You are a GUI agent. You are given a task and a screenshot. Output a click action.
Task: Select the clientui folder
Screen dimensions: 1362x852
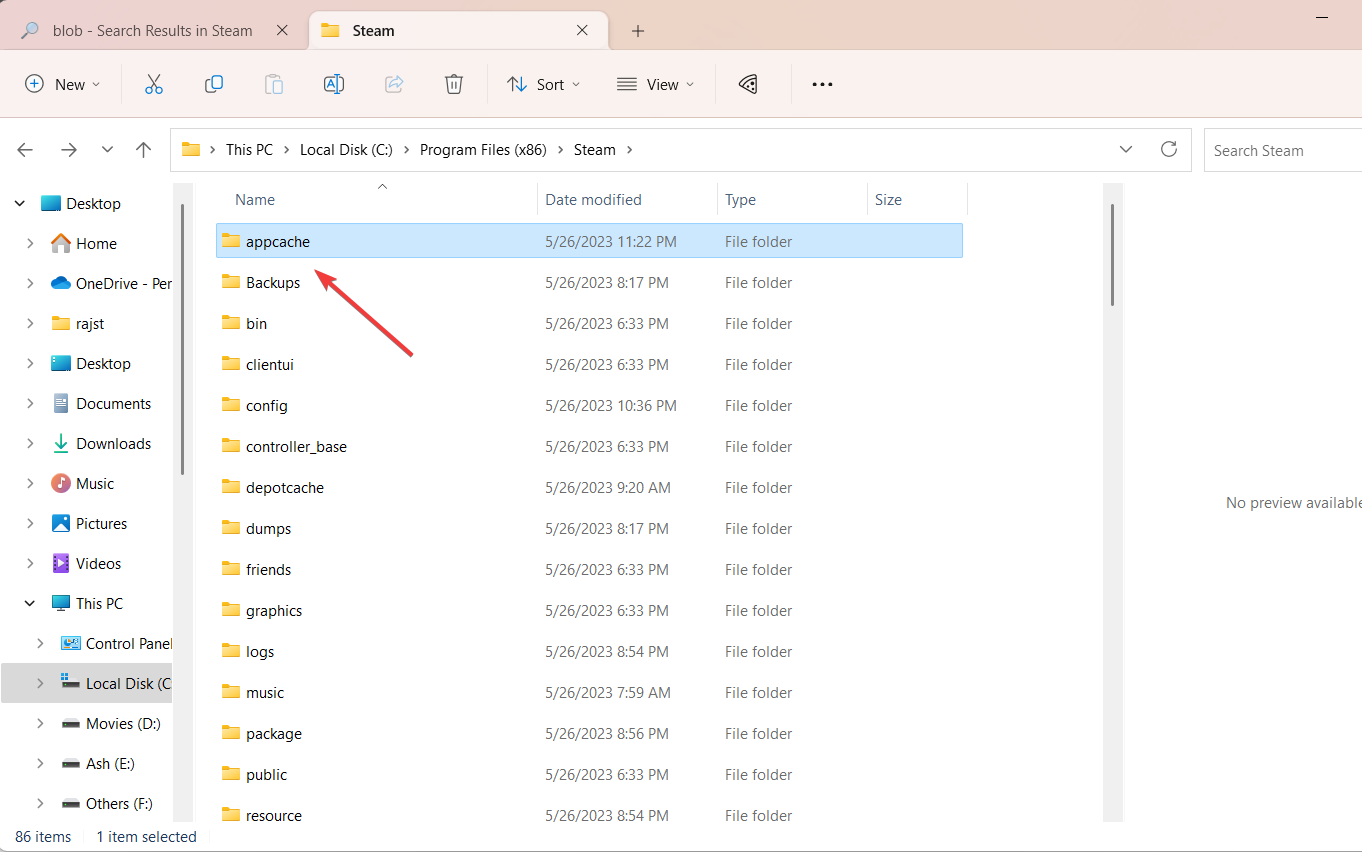tap(589, 365)
